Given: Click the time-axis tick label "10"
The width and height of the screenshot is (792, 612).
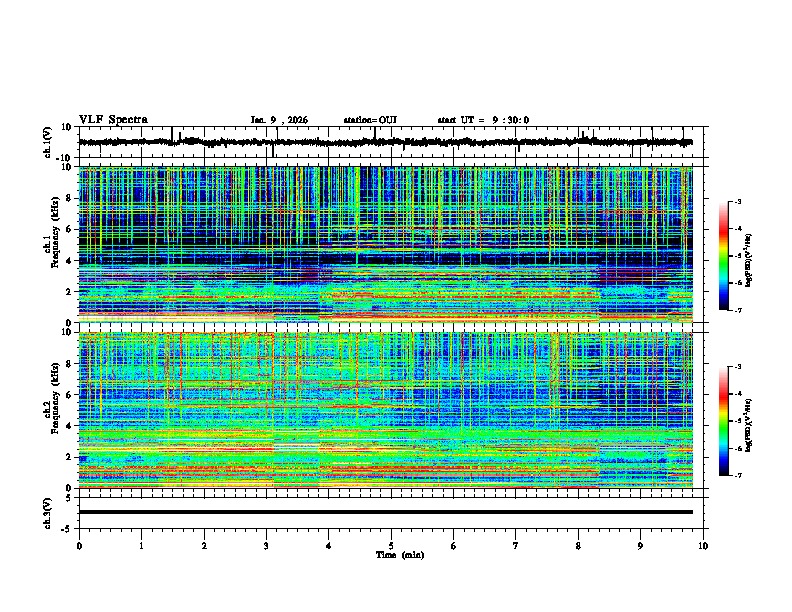Looking at the screenshot, I should click(x=703, y=546).
